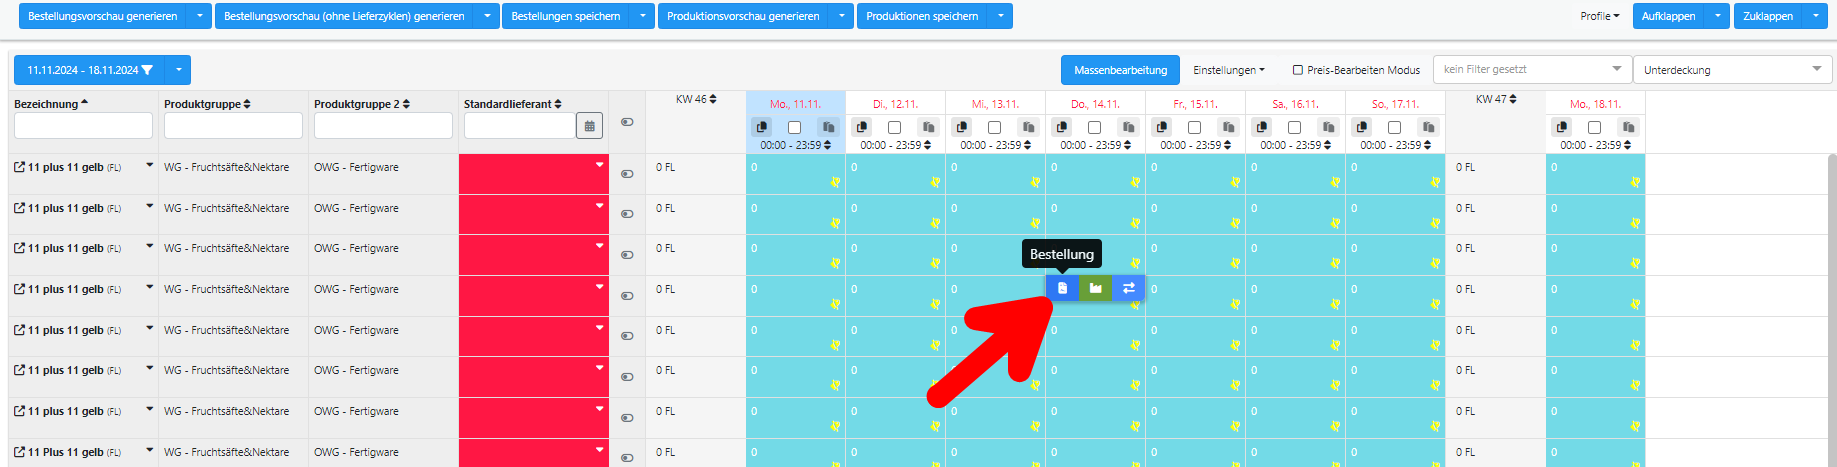Tick the checkbox under Sa., 16.11.
The image size is (1837, 467).
1294,127
